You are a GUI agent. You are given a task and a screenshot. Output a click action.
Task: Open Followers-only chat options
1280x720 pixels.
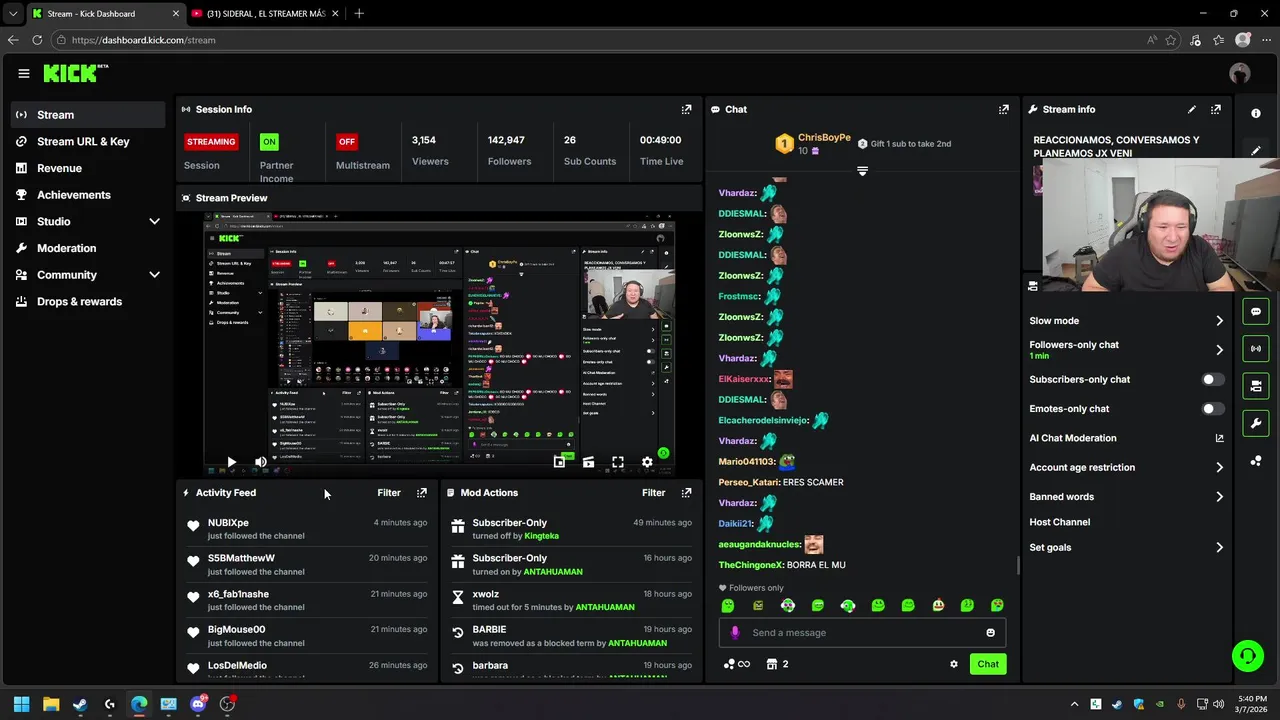tap(1126, 350)
